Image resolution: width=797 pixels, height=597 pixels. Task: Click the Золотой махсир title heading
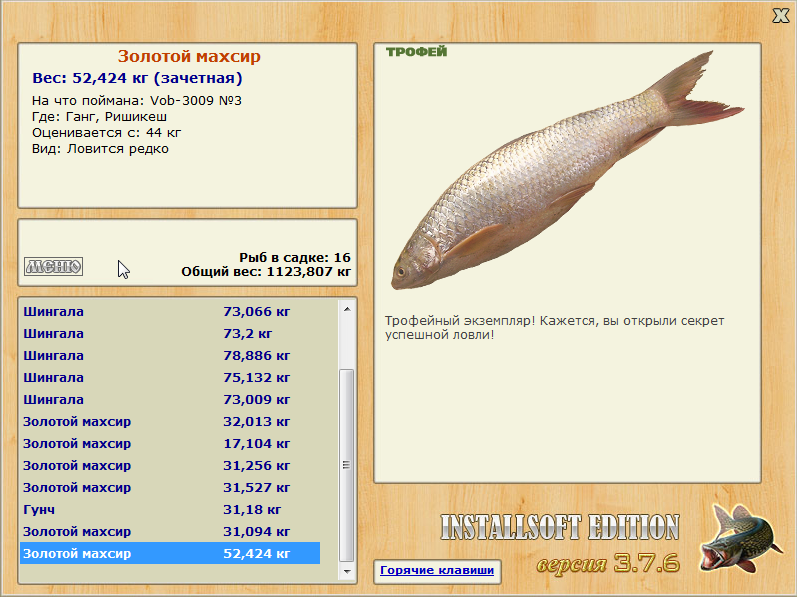[189, 56]
